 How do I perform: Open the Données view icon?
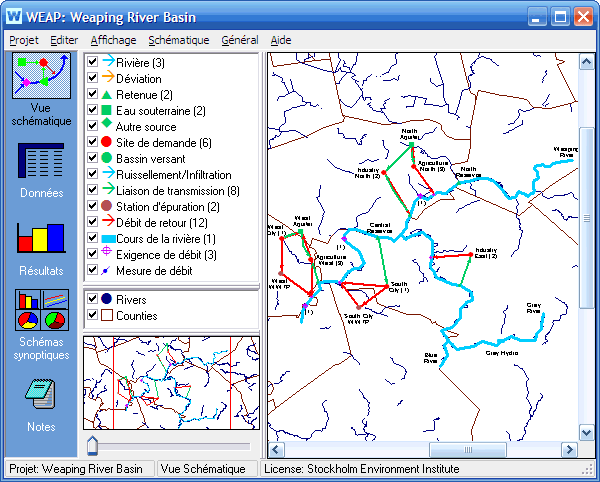click(41, 161)
